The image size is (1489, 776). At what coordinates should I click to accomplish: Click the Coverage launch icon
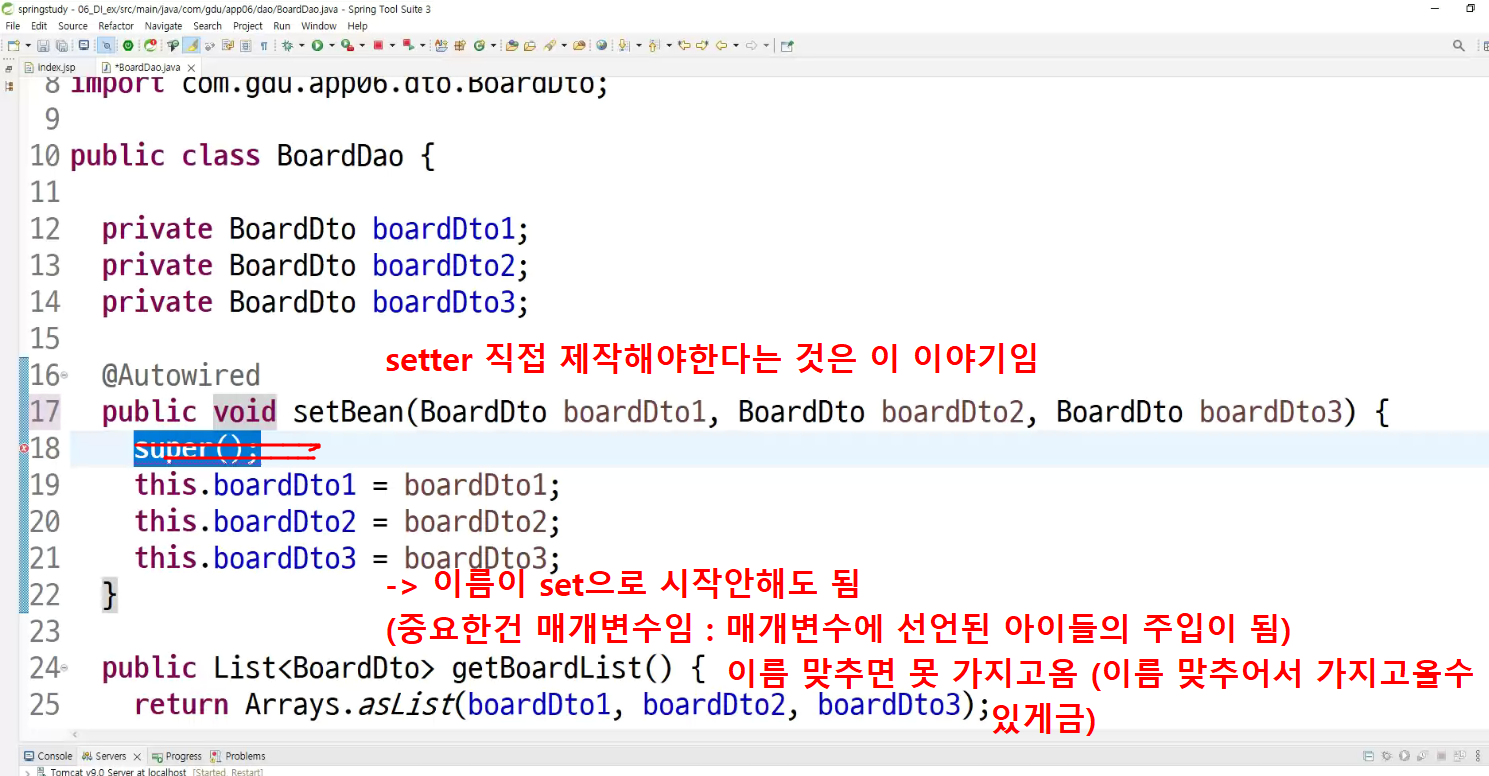click(x=347, y=45)
